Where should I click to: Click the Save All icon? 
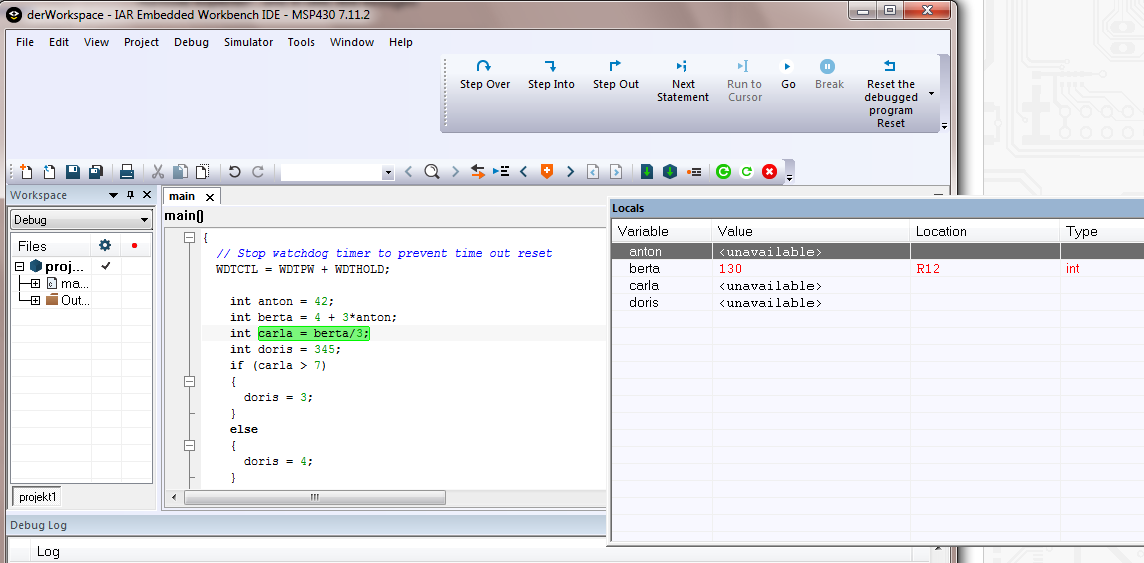pos(96,171)
